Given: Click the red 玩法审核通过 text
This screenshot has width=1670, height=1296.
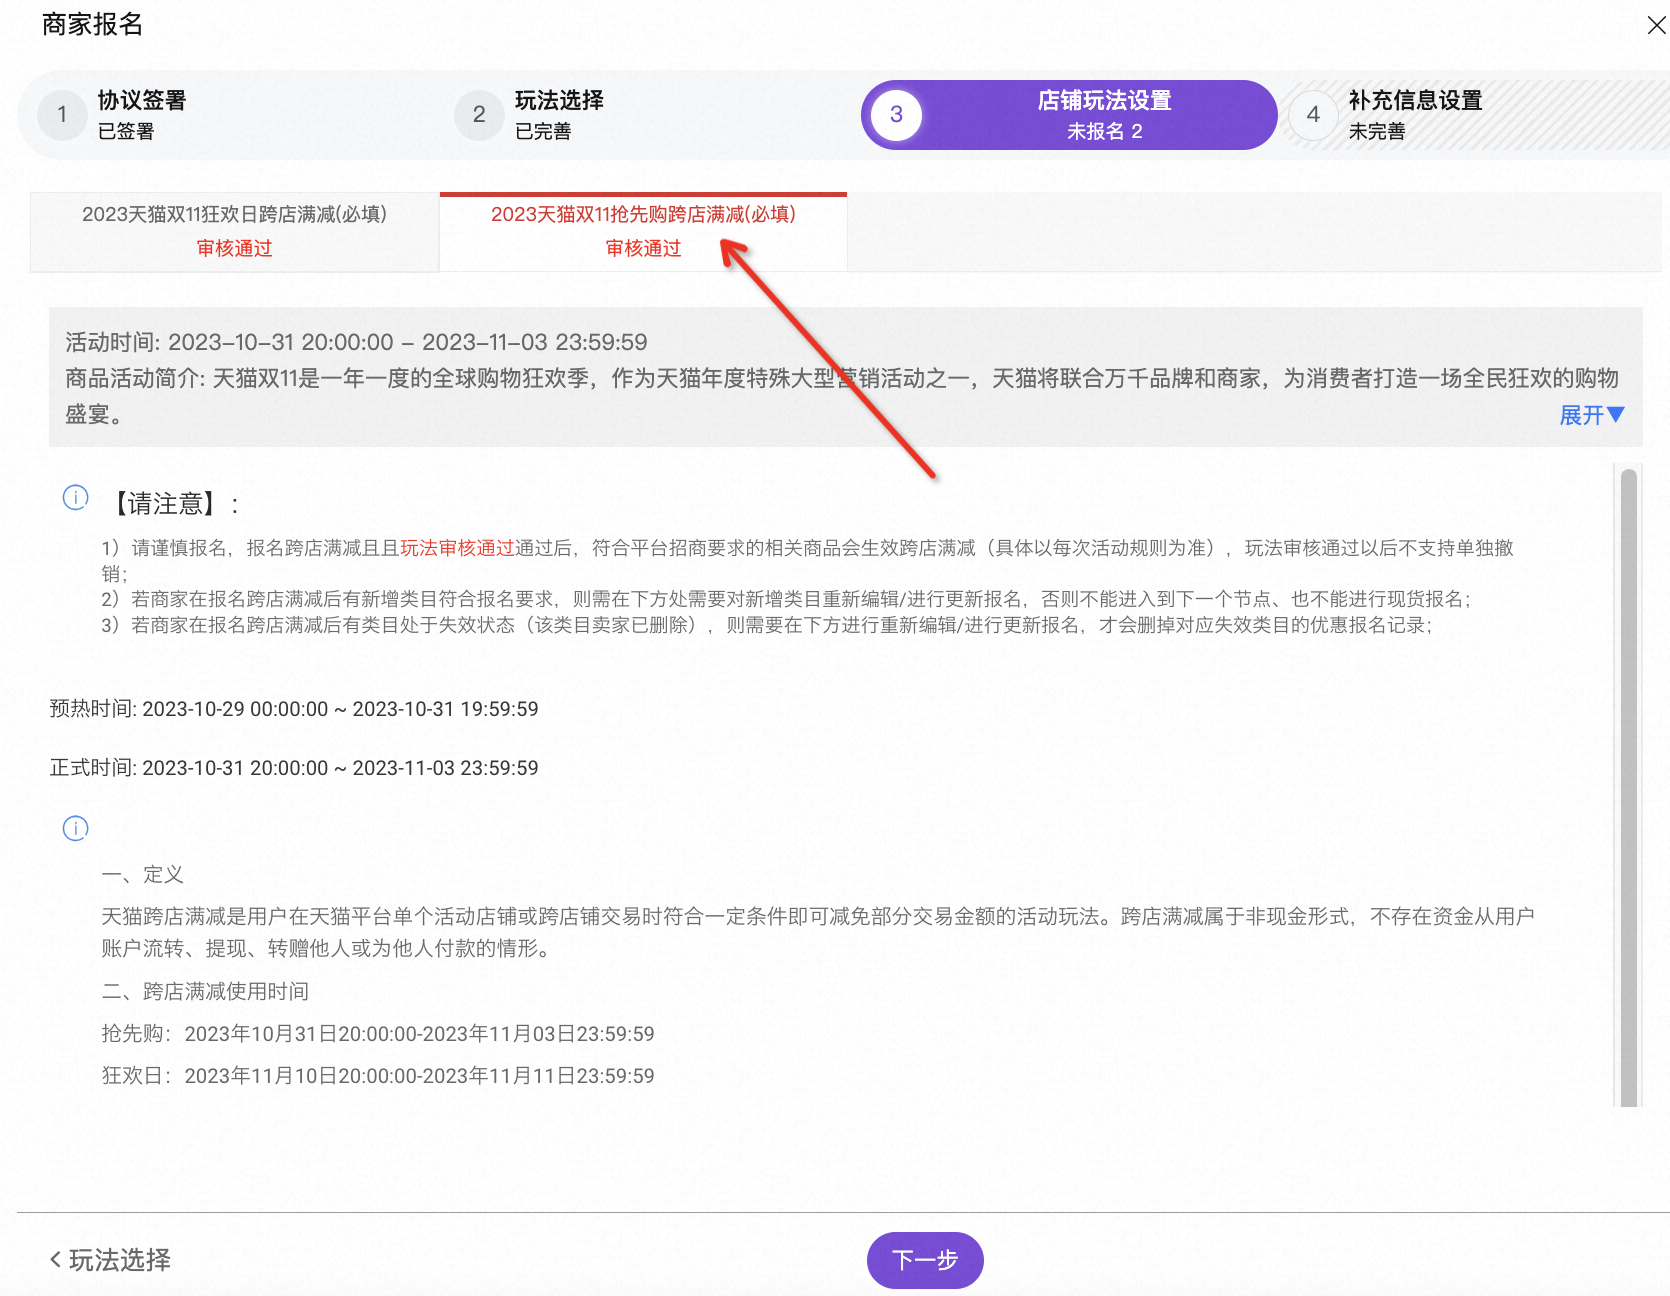Looking at the screenshot, I should 457,548.
